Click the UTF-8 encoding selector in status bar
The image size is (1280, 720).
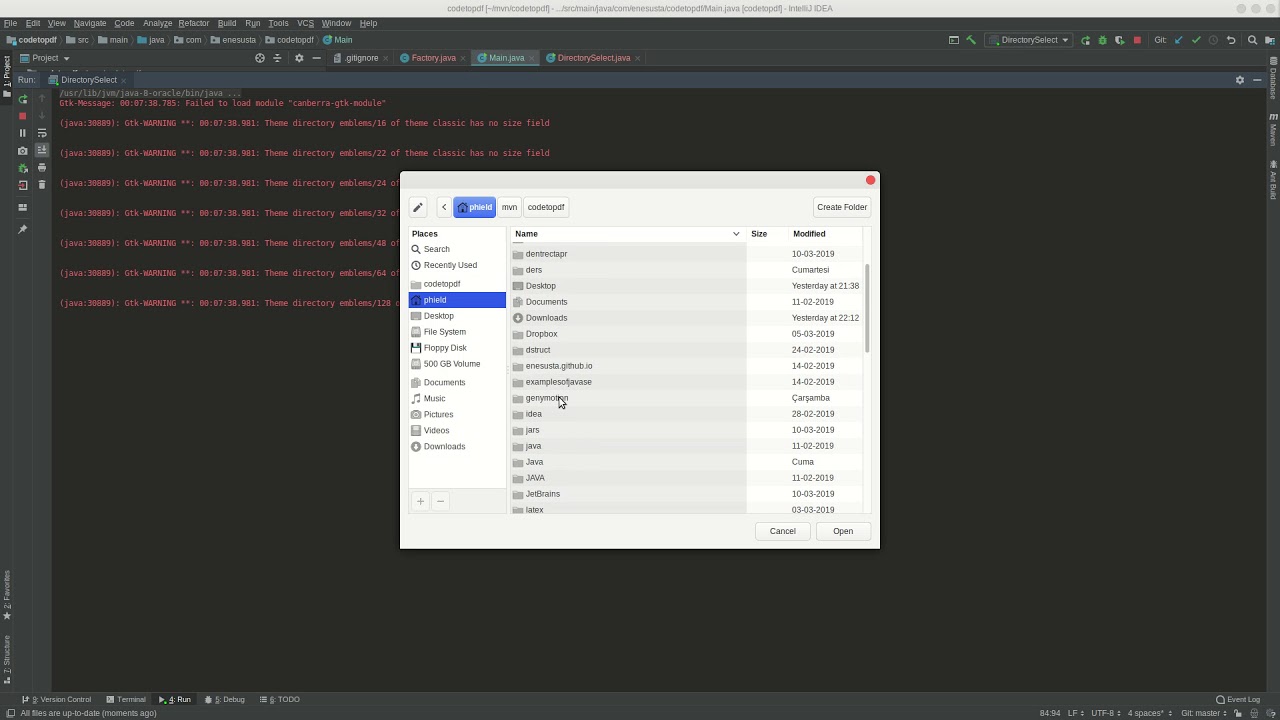[x=1104, y=713]
